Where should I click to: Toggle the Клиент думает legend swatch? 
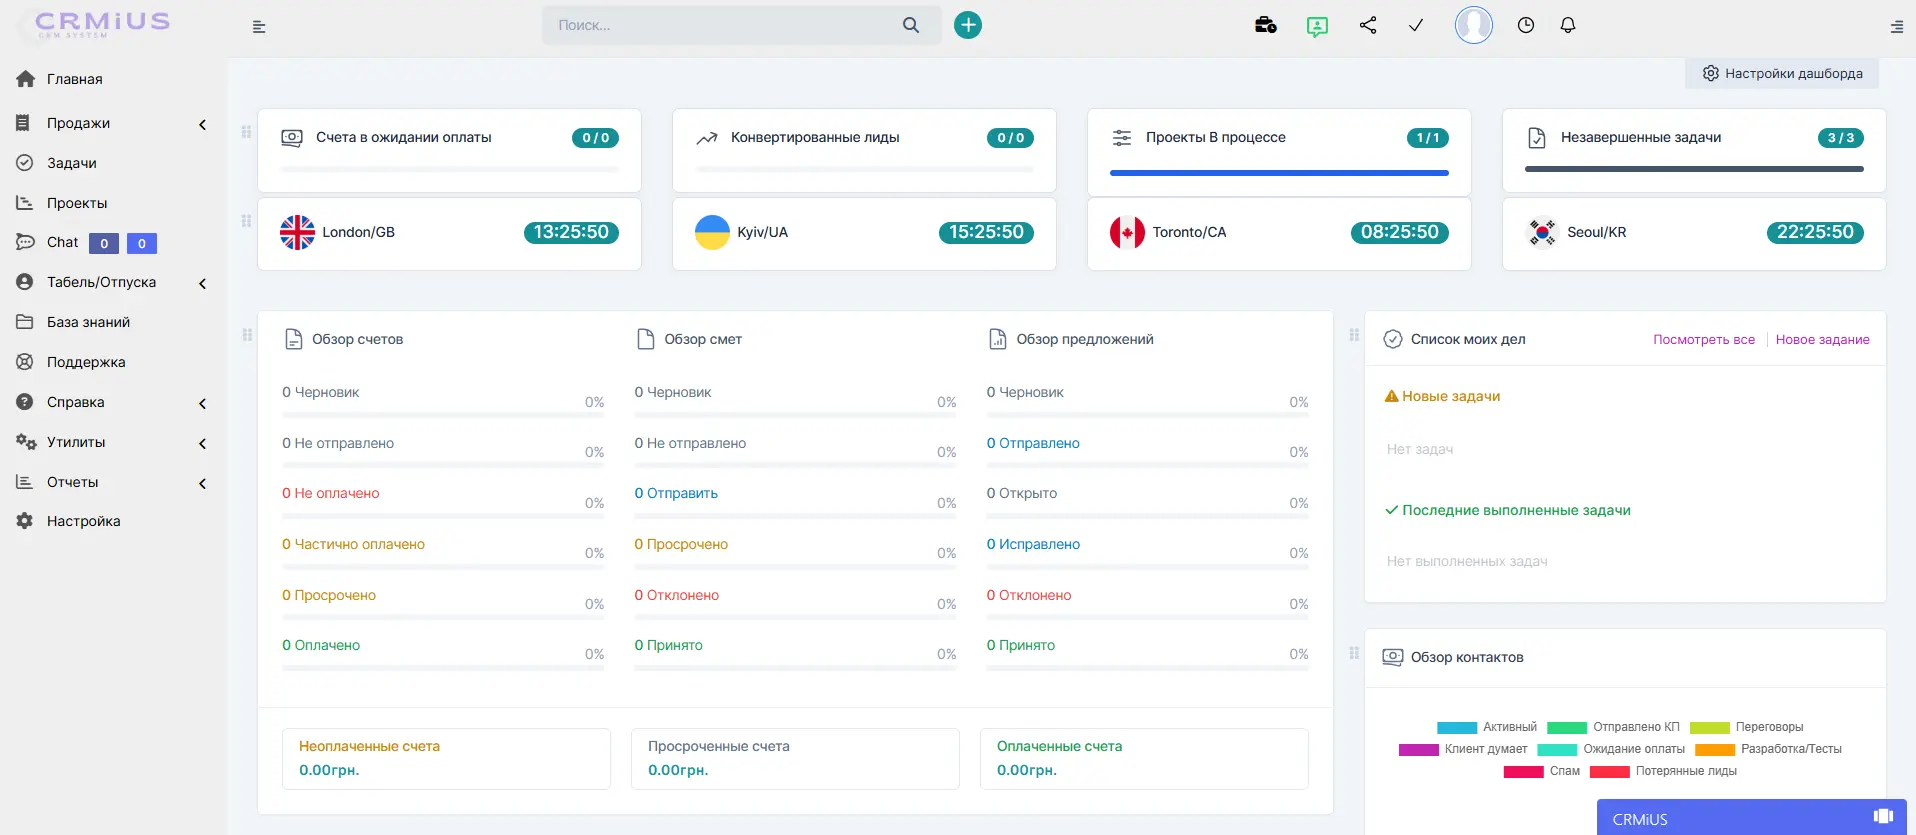pos(1419,750)
